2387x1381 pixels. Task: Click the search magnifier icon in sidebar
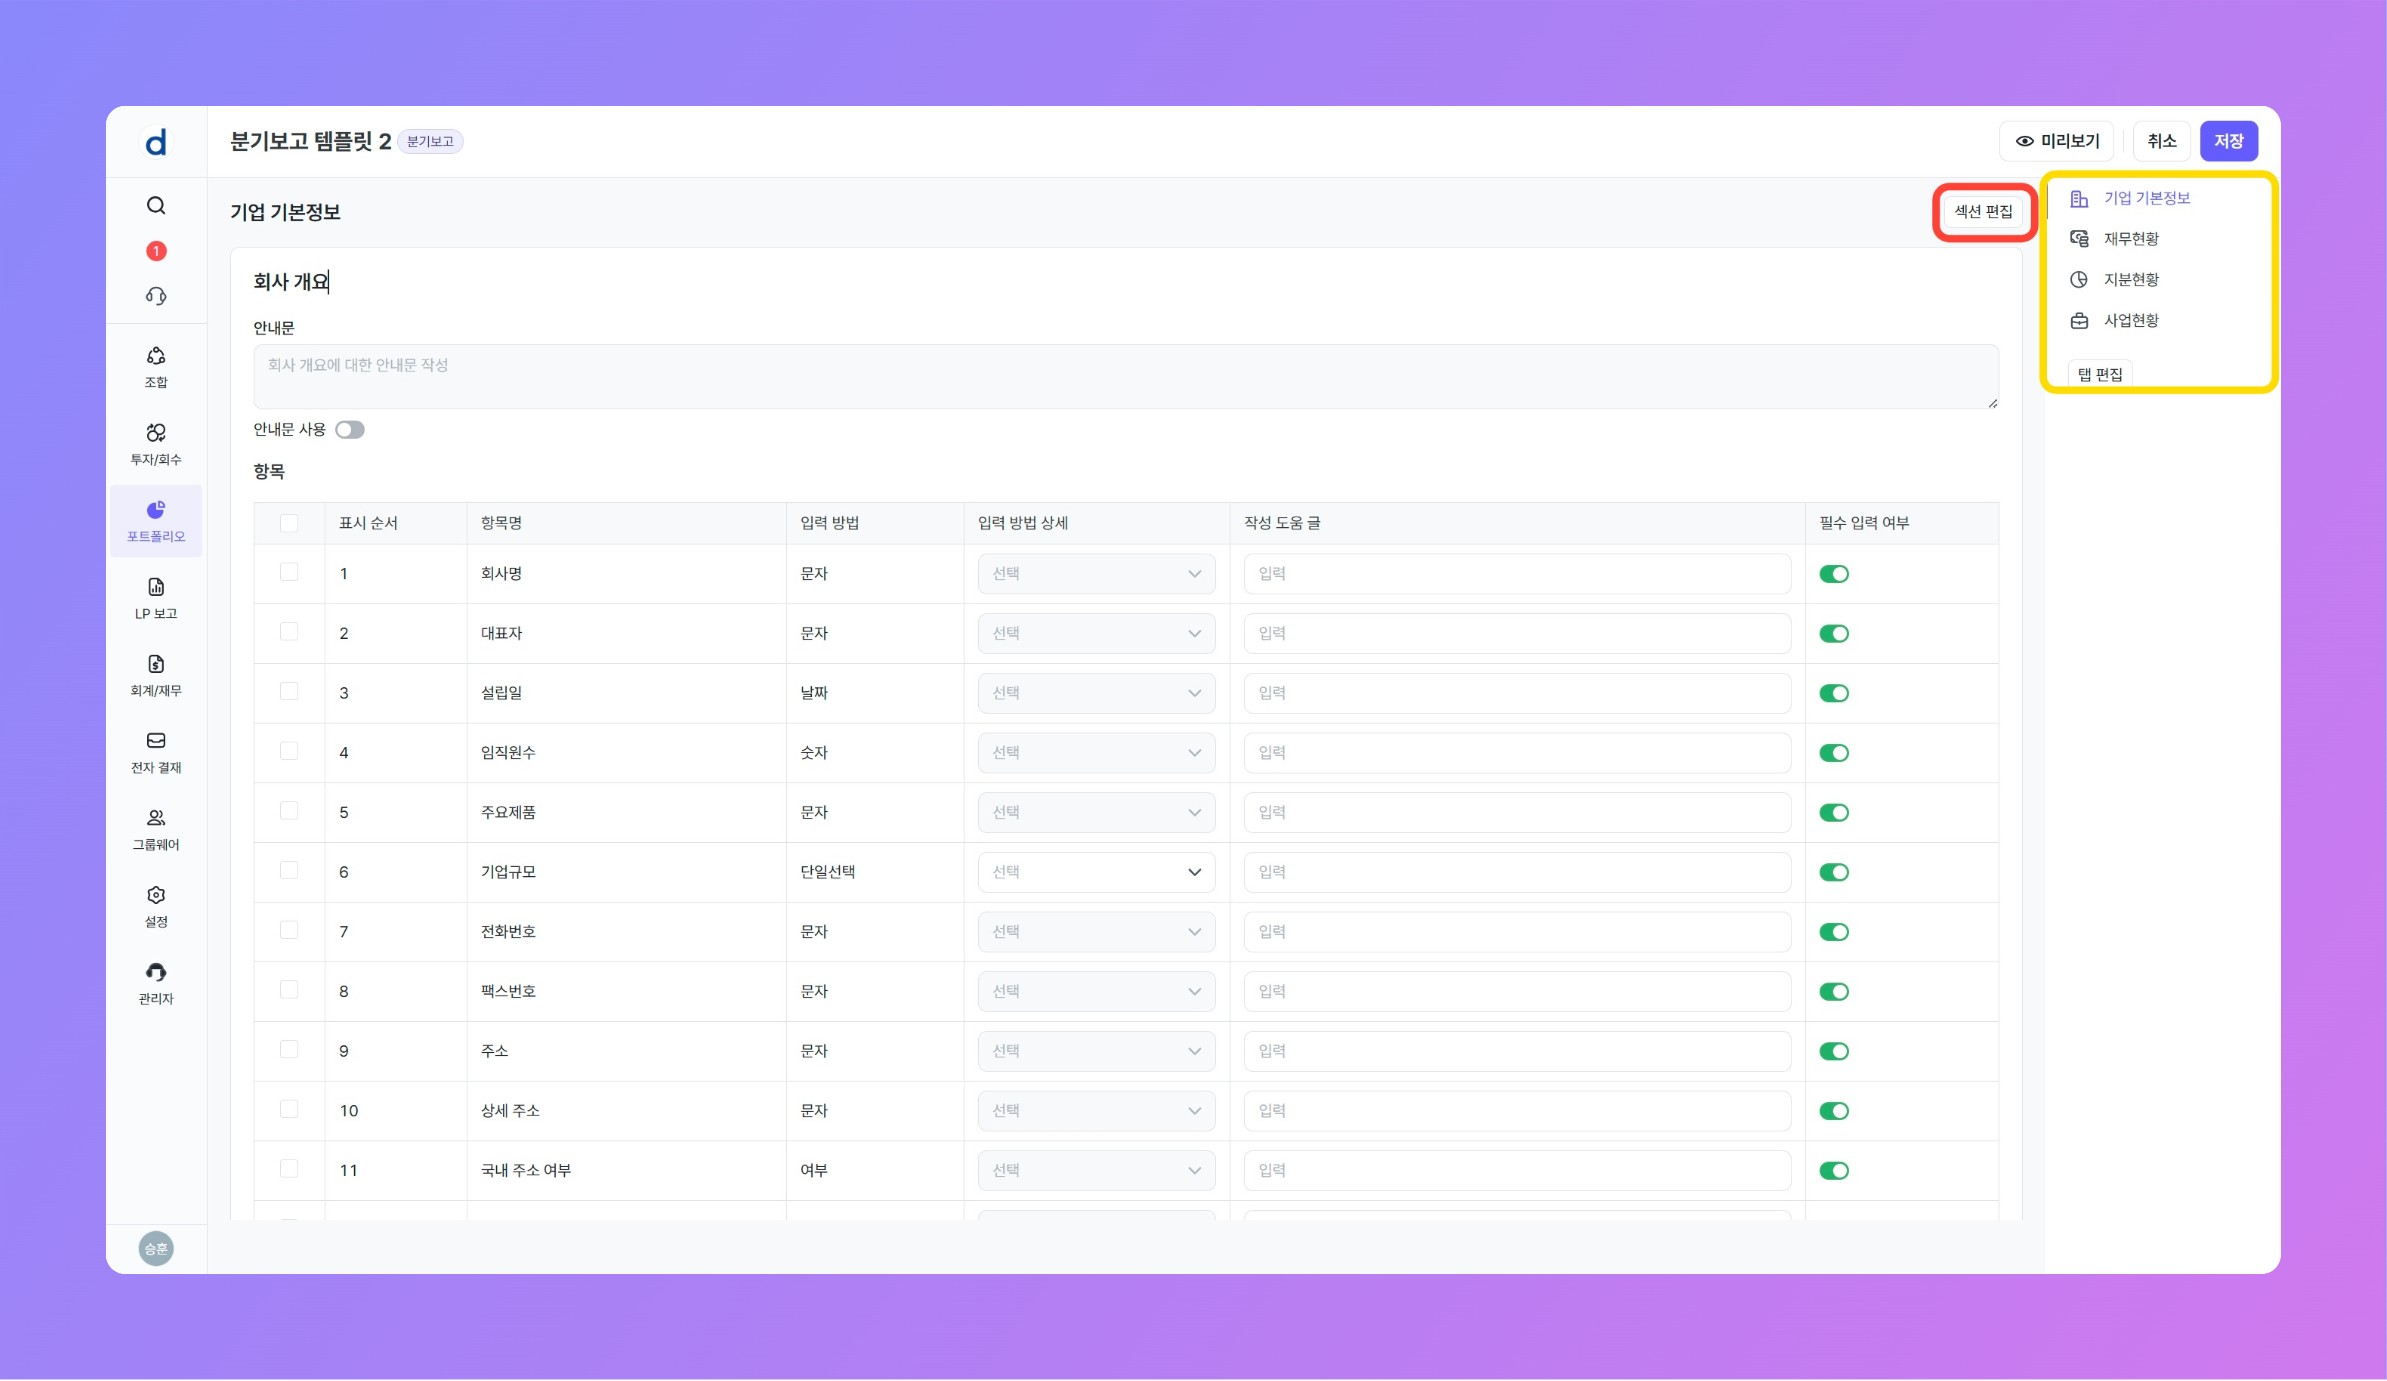(156, 205)
